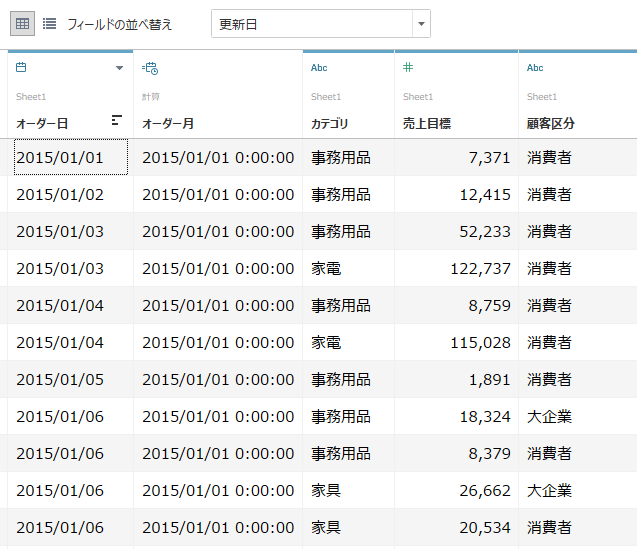Click 家電 in the 115,028 row
Image resolution: width=637 pixels, height=549 pixels.
(326, 342)
